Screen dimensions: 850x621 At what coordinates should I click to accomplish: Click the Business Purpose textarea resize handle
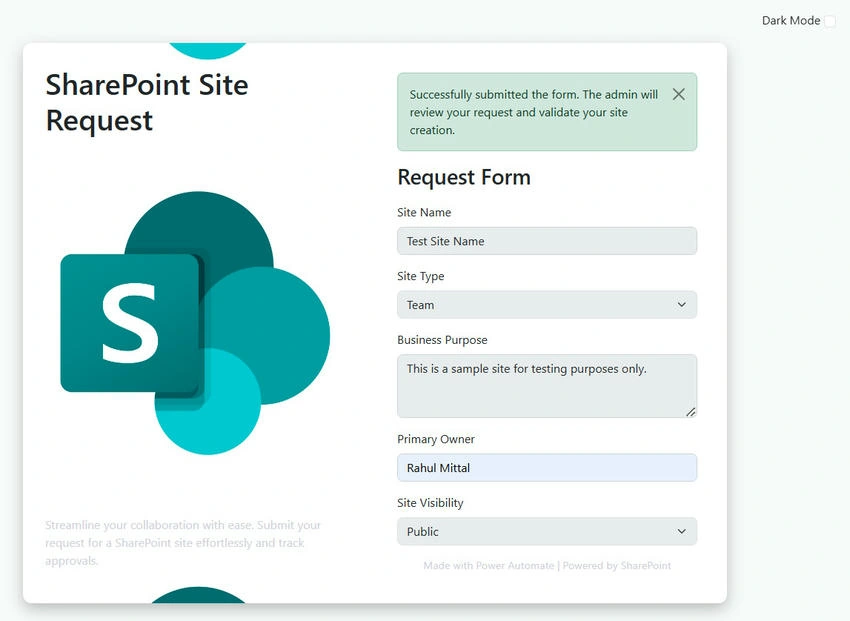pyautogui.click(x=690, y=412)
